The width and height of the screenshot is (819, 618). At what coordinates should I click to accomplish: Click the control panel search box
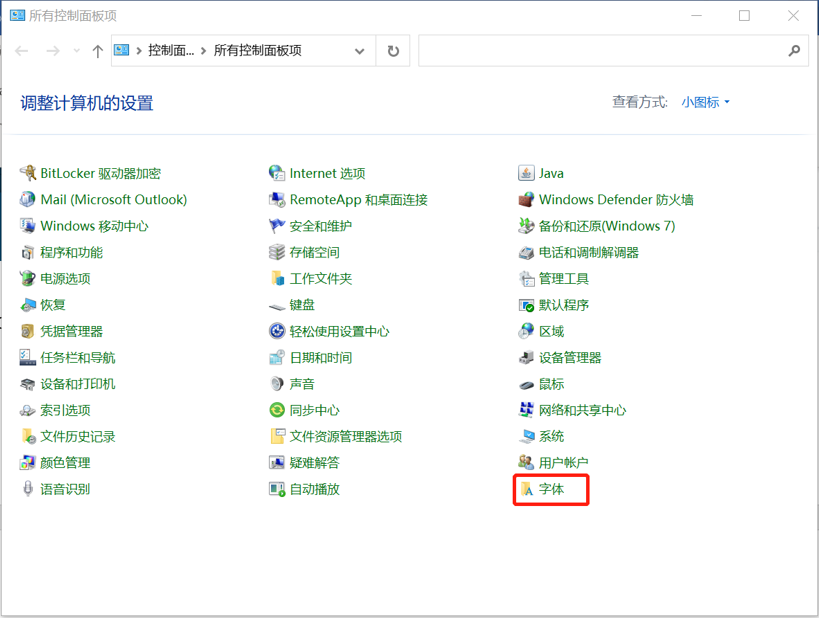tap(613, 51)
